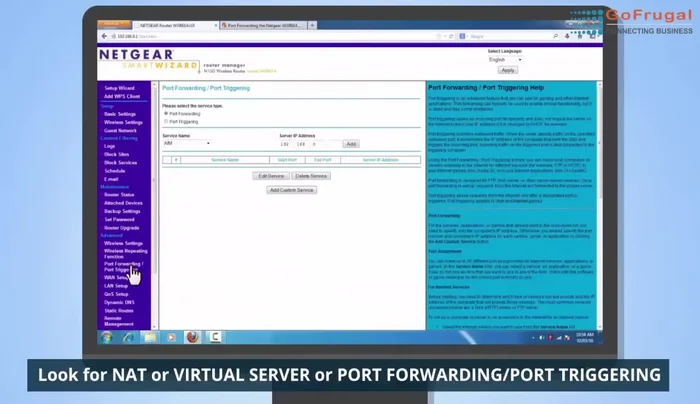Viewport: 700px width, 404px height.
Task: Open Static Routes in sidebar
Action: (x=119, y=311)
